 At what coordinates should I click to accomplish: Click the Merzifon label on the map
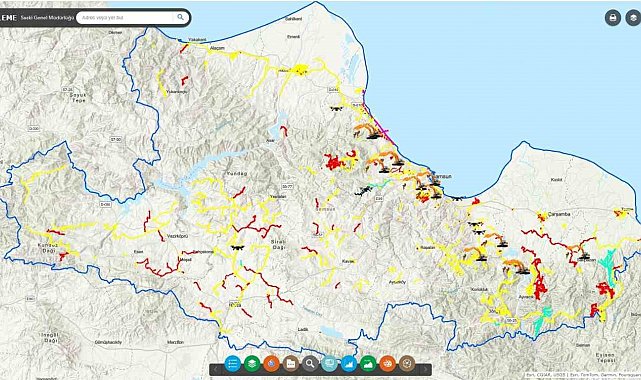click(x=175, y=342)
